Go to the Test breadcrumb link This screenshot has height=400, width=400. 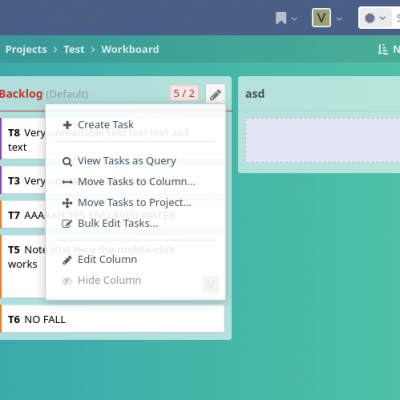(x=74, y=49)
